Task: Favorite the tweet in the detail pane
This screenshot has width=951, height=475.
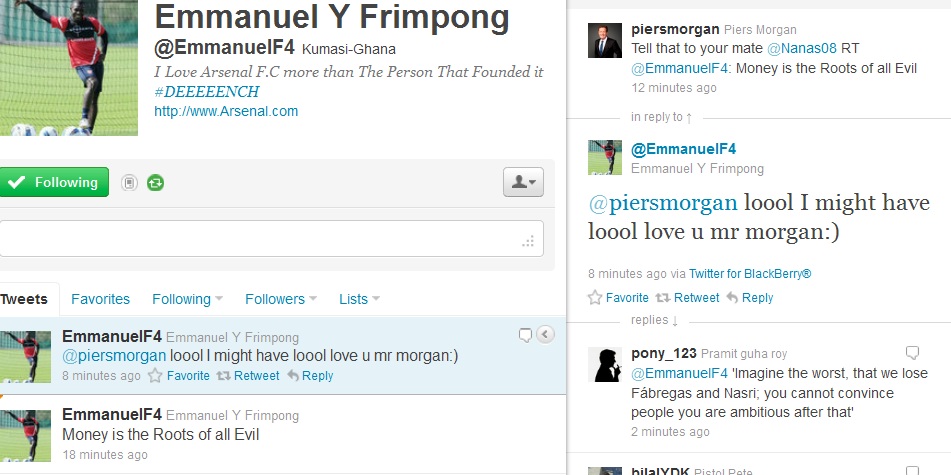Action: [x=618, y=298]
